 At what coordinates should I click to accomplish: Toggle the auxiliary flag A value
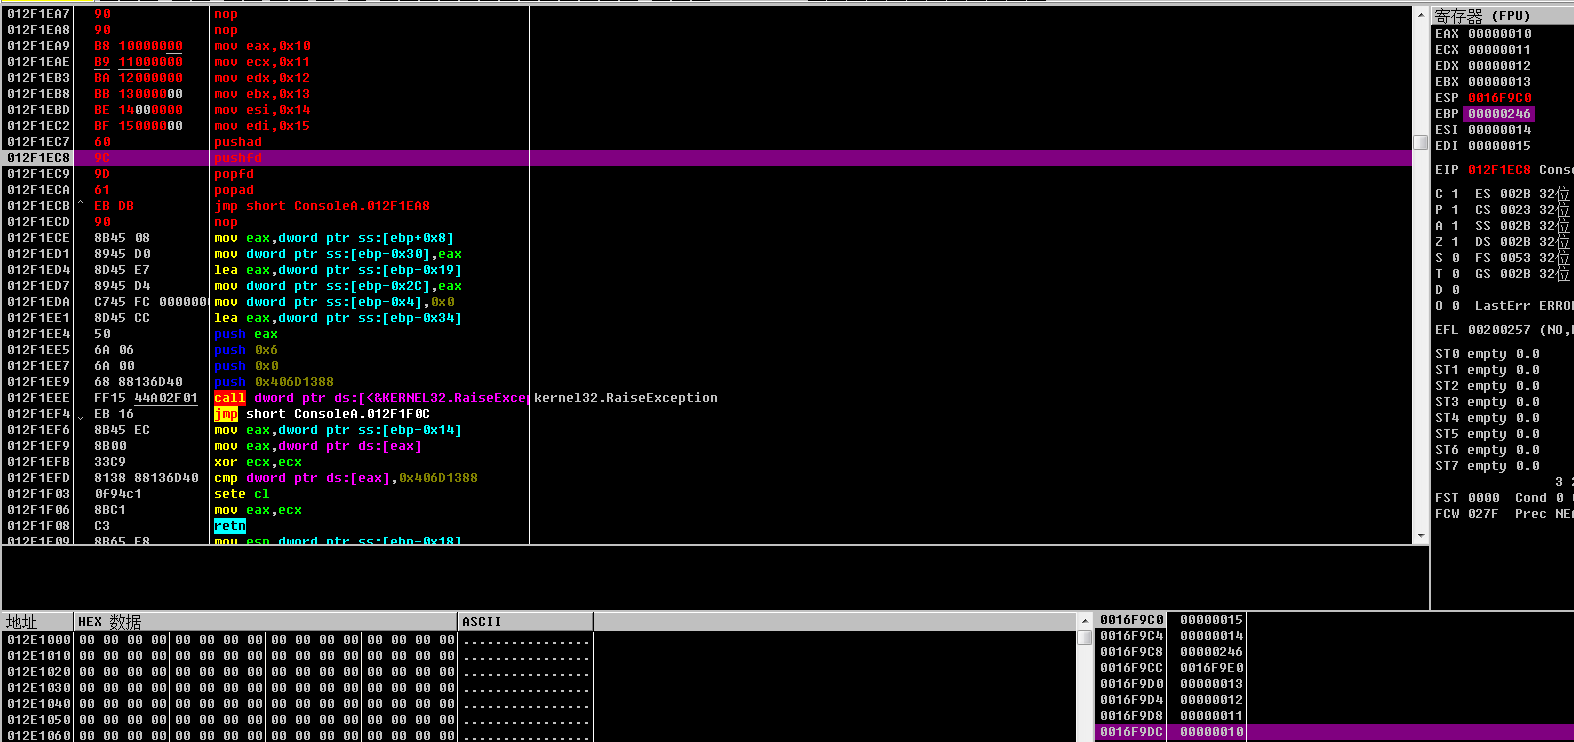tap(1455, 226)
